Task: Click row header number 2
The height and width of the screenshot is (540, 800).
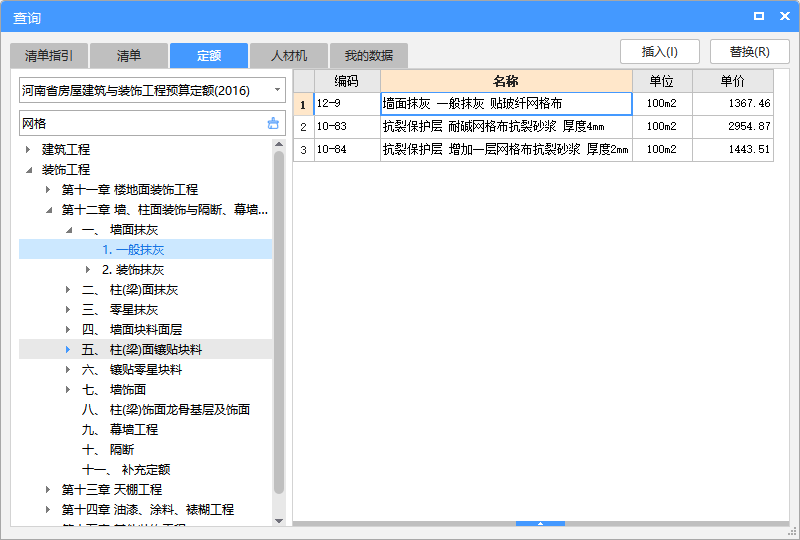Action: pos(304,127)
